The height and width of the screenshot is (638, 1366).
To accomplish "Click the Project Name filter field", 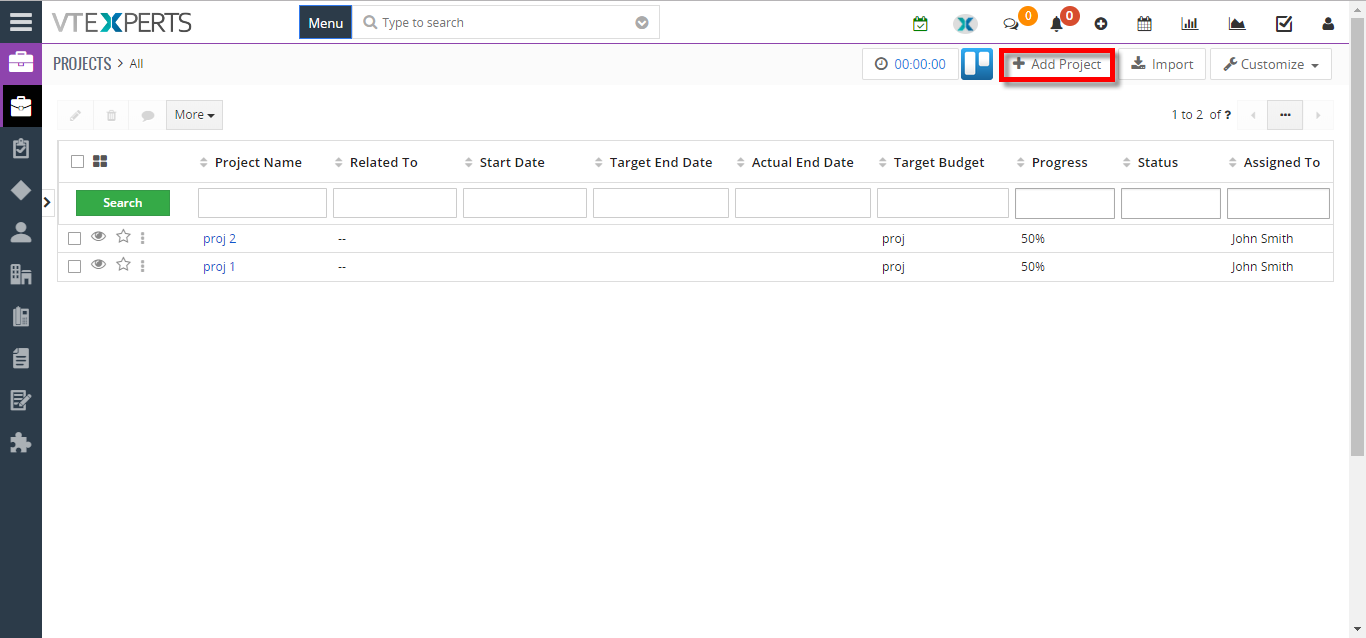I will tap(262, 203).
